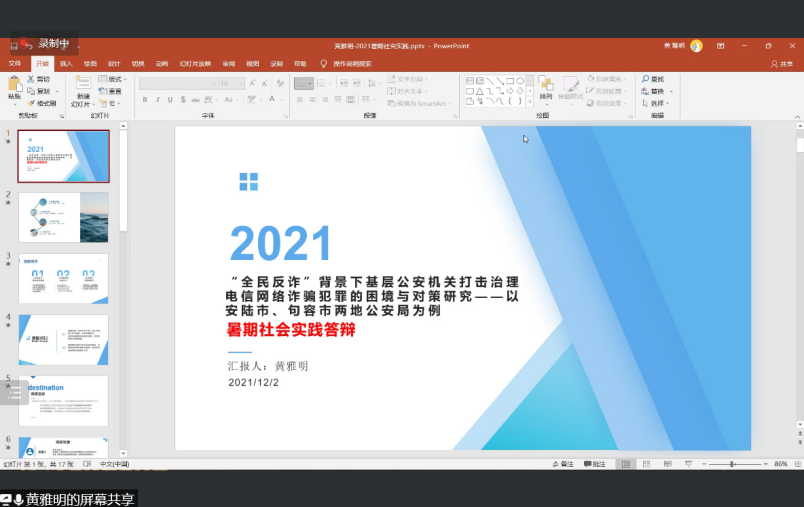Viewport: 804px width, 507px height.
Task: Open the Insert (插入) ribbon tab
Action: pyautogui.click(x=66, y=63)
